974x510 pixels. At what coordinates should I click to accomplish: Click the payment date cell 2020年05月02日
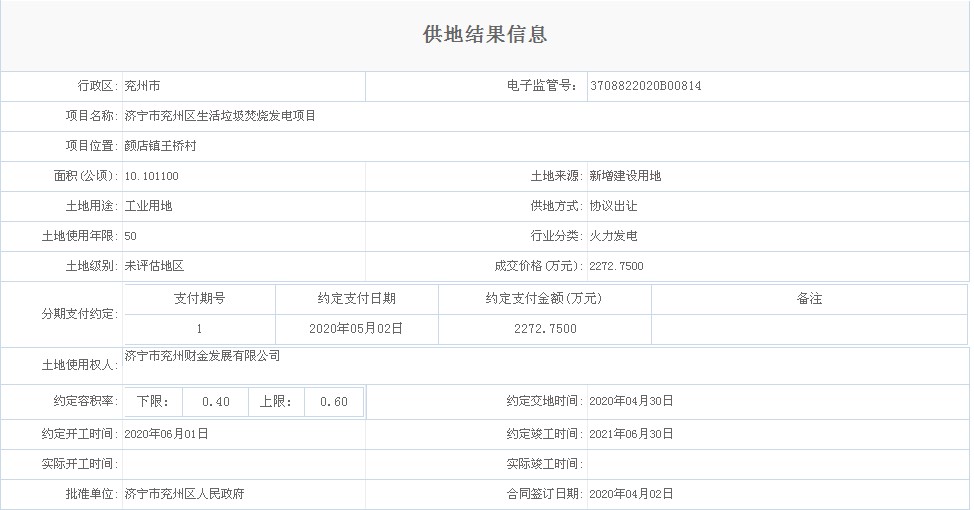356,328
